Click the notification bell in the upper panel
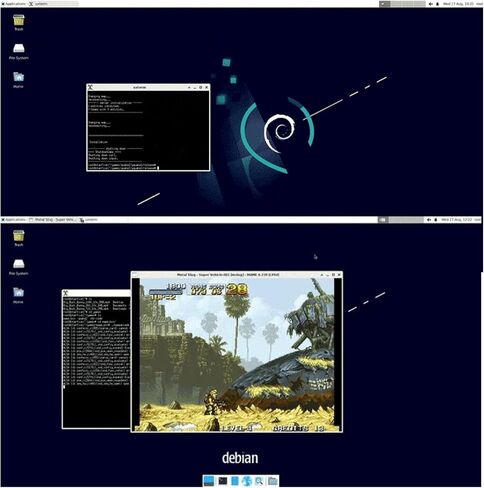The height and width of the screenshot is (488, 484). coord(438,4)
